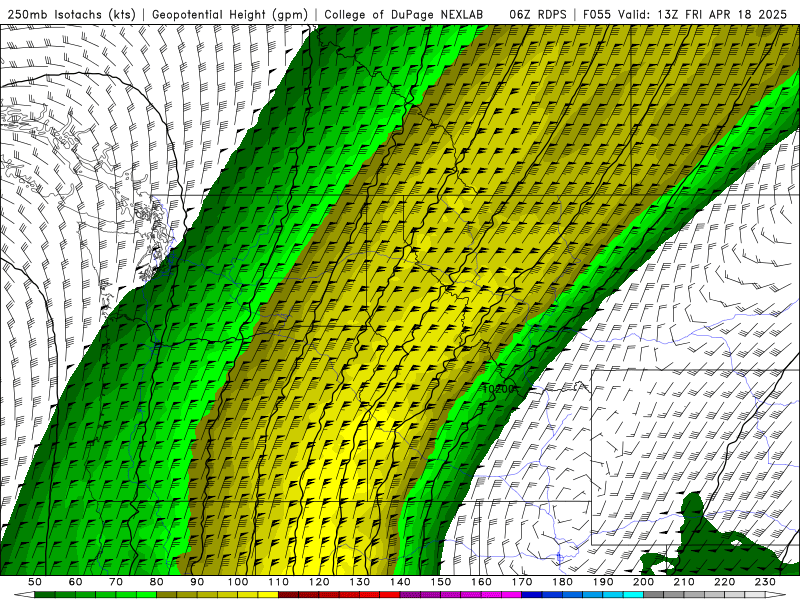Viewport: 800px width, 600px height.
Task: Click the 130 value on the color scale
Action: [x=360, y=582]
